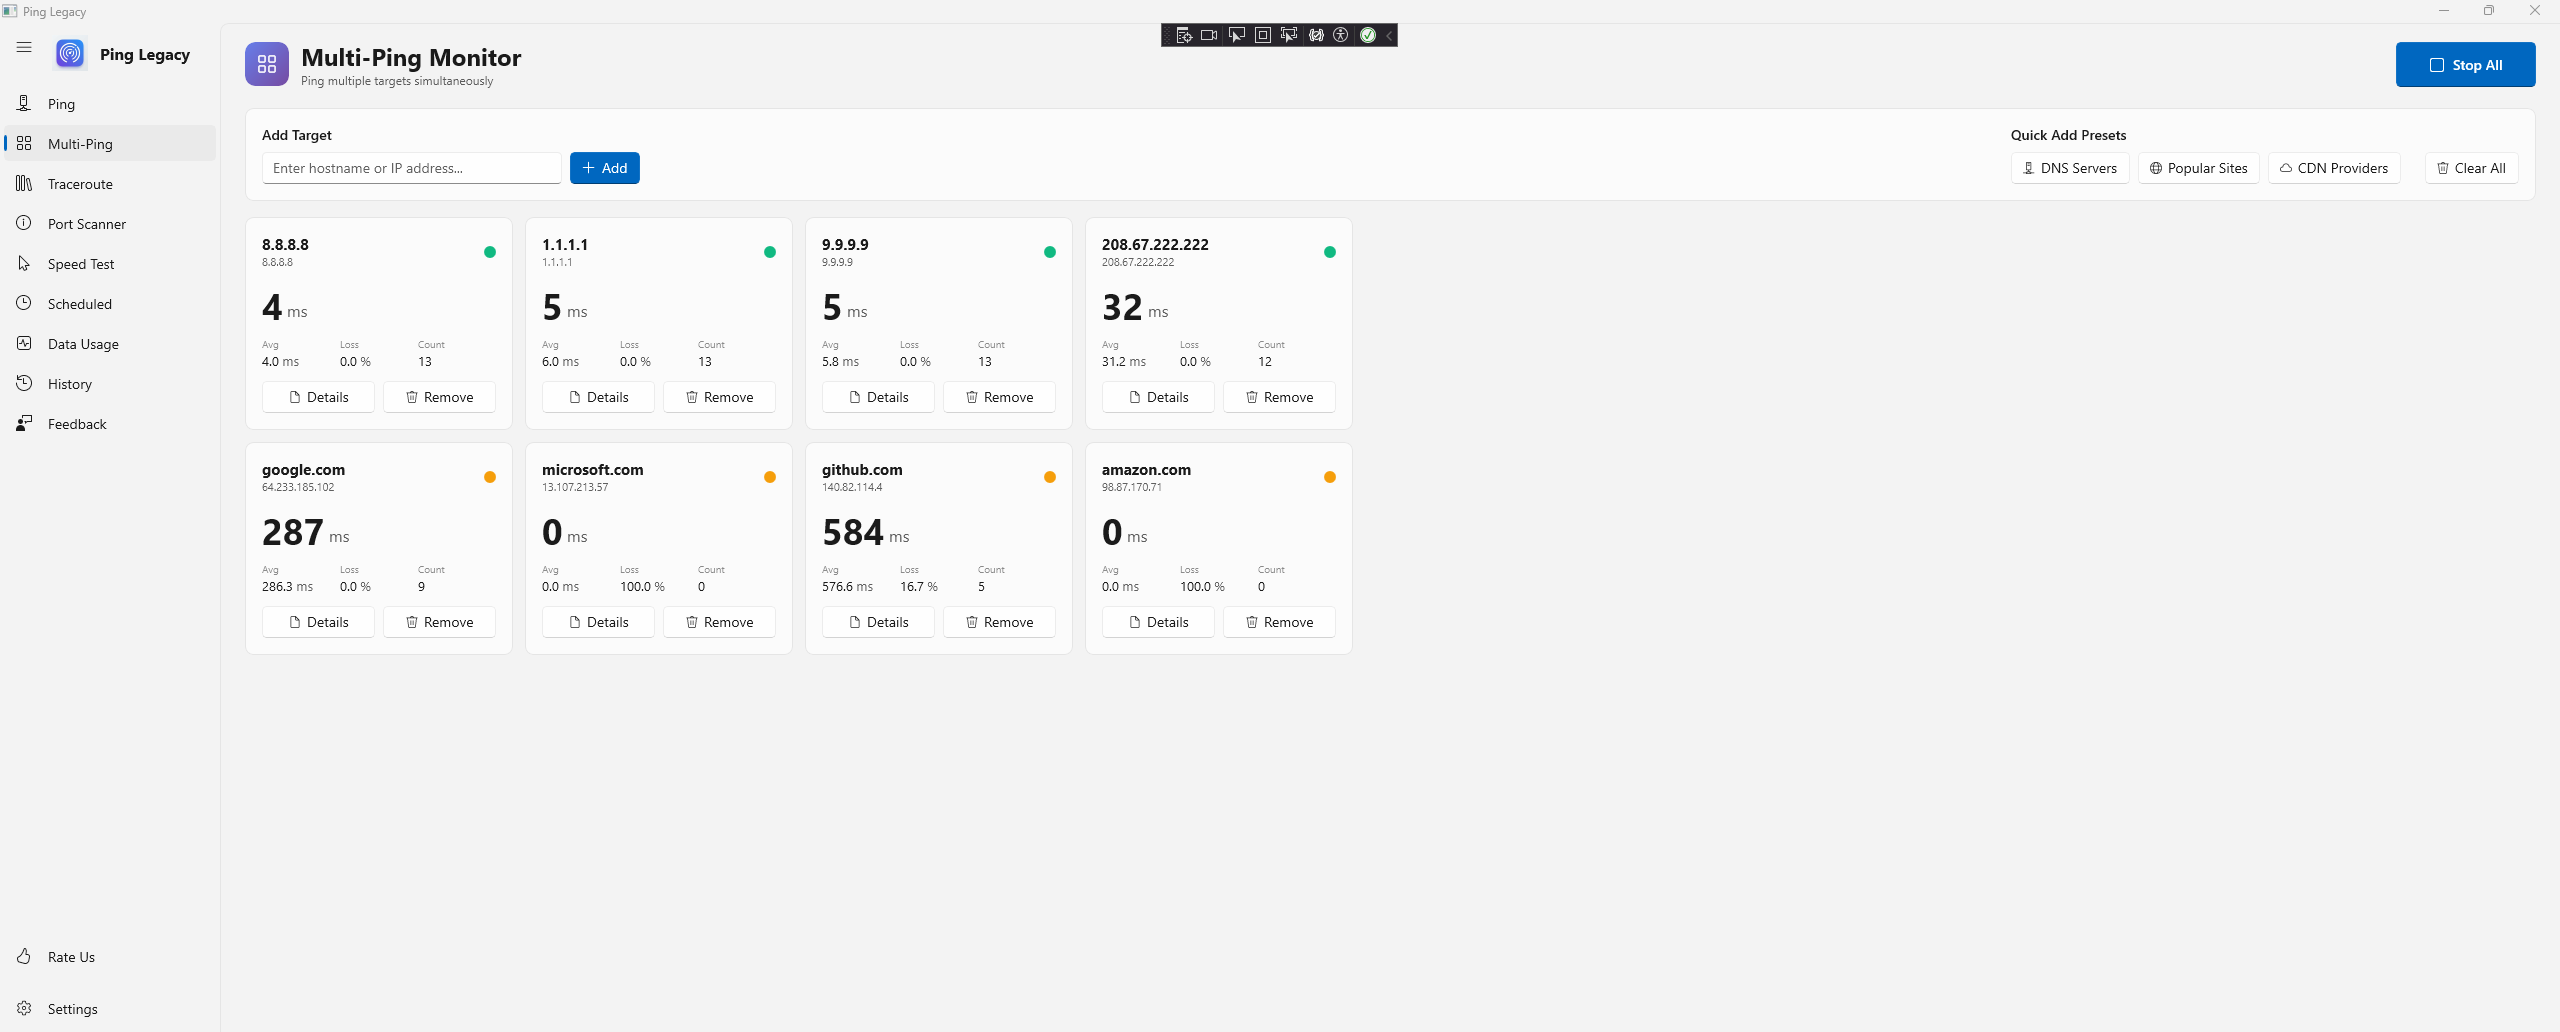Open the hamburger navigation menu
This screenshot has width=2560, height=1032.
pyautogui.click(x=24, y=47)
